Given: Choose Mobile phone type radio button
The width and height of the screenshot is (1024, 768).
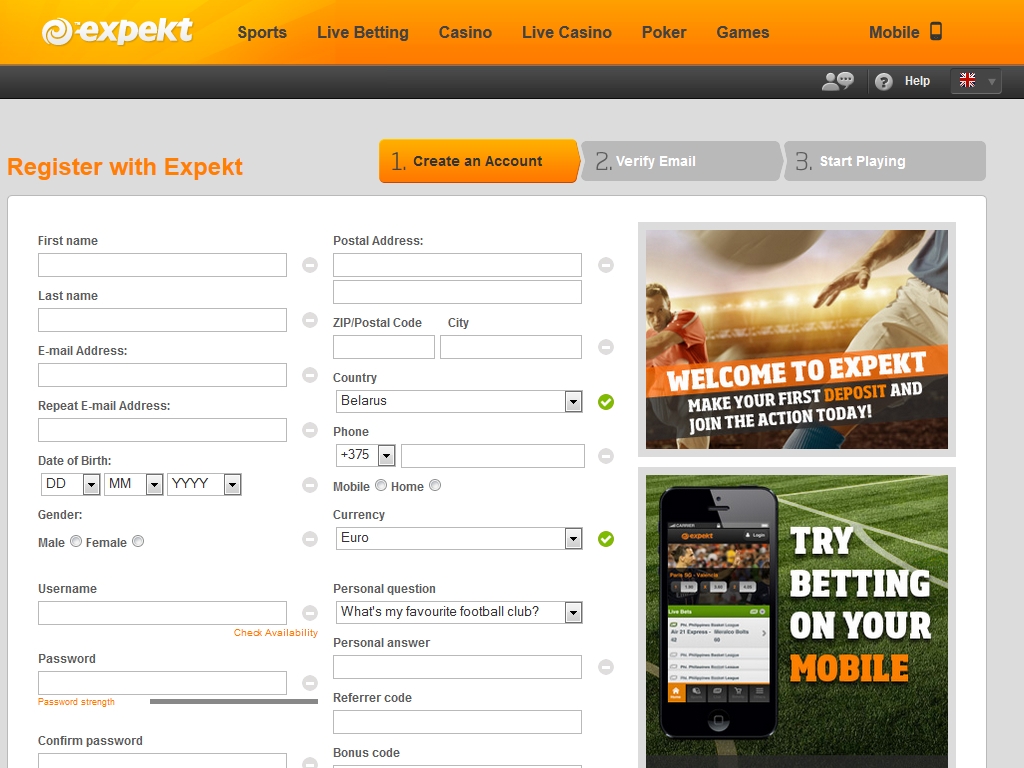Looking at the screenshot, I should (x=381, y=486).
